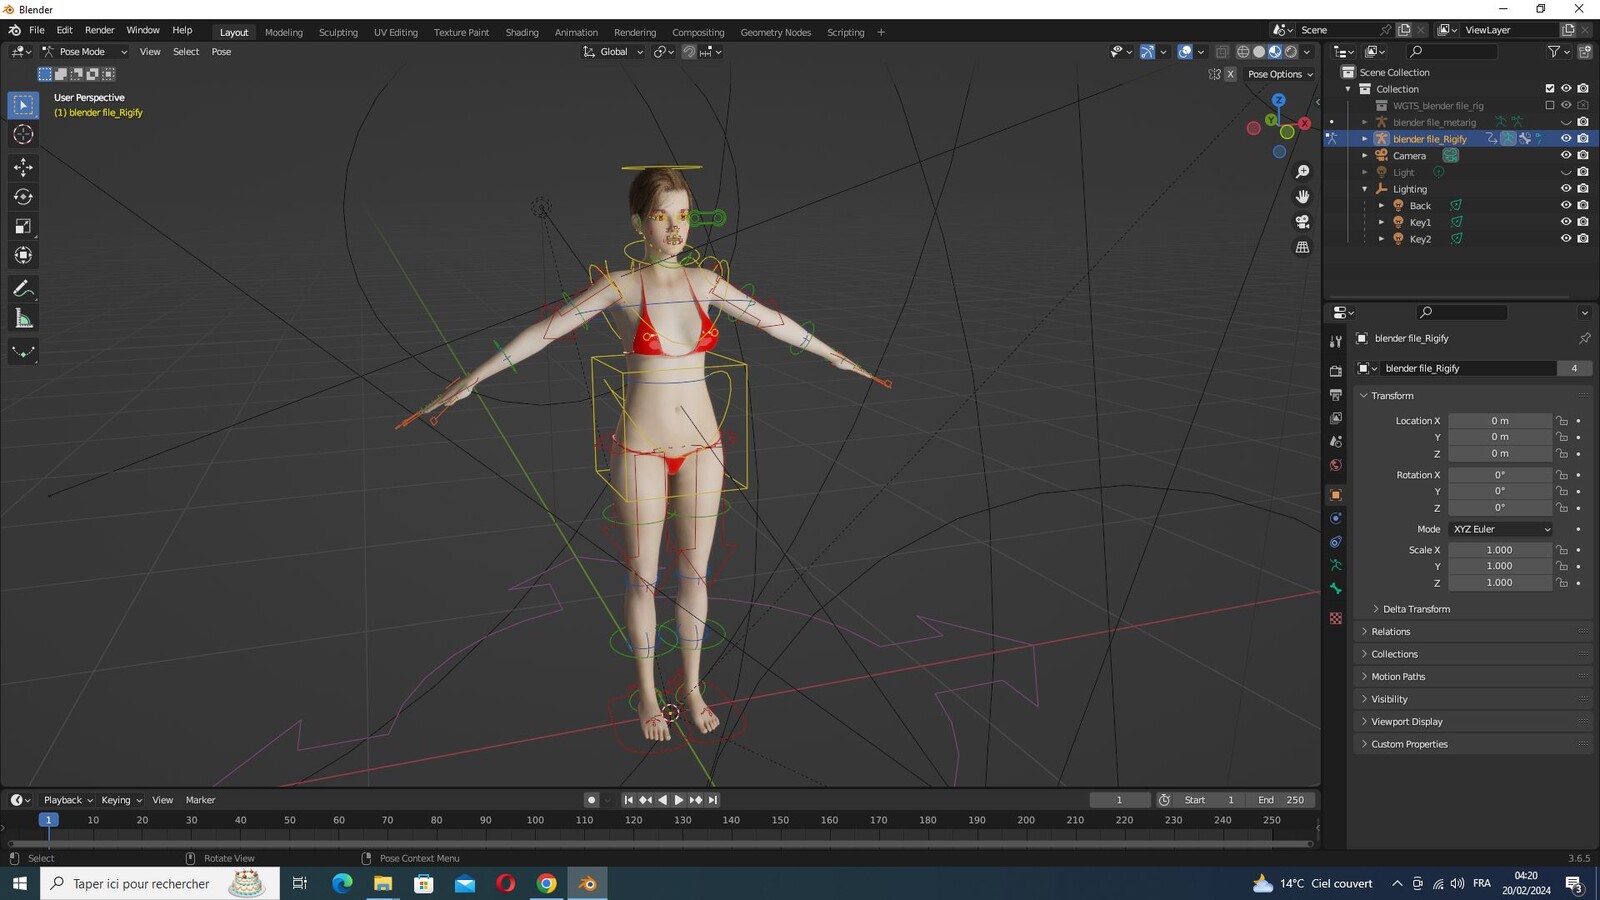
Task: Click the Outliner search field
Action: pyautogui.click(x=1451, y=52)
